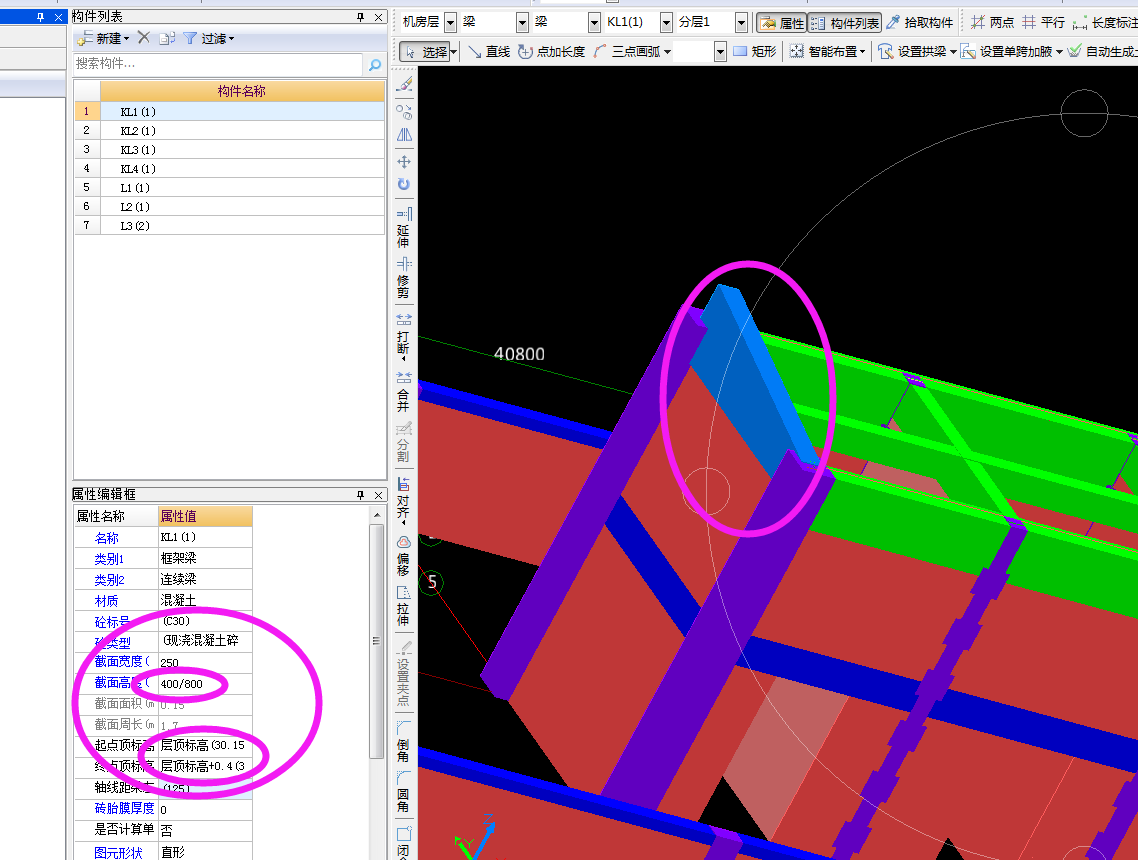The height and width of the screenshot is (860, 1138).
Task: Click the 设置拱梁 arch beam tool
Action: point(917,52)
